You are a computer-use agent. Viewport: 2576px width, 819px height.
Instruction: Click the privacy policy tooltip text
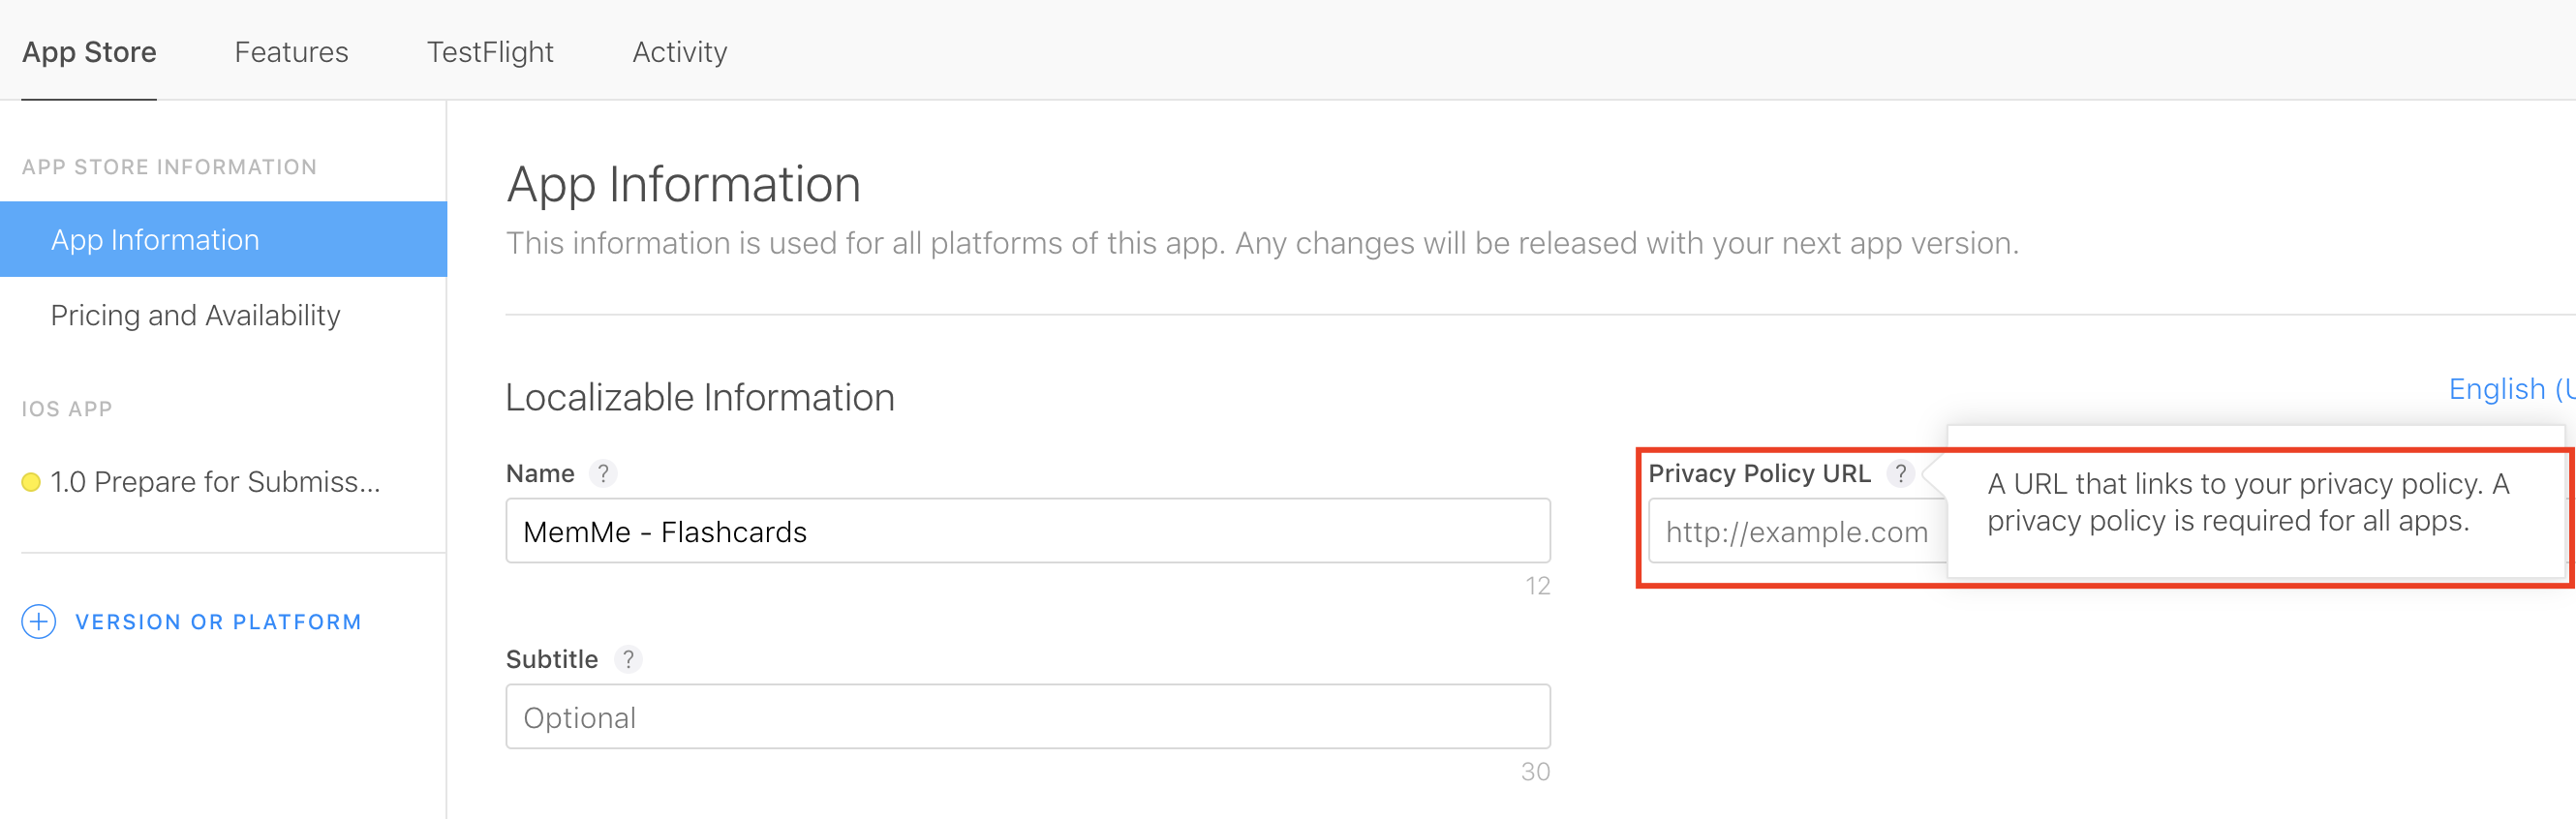pyautogui.click(x=2247, y=502)
